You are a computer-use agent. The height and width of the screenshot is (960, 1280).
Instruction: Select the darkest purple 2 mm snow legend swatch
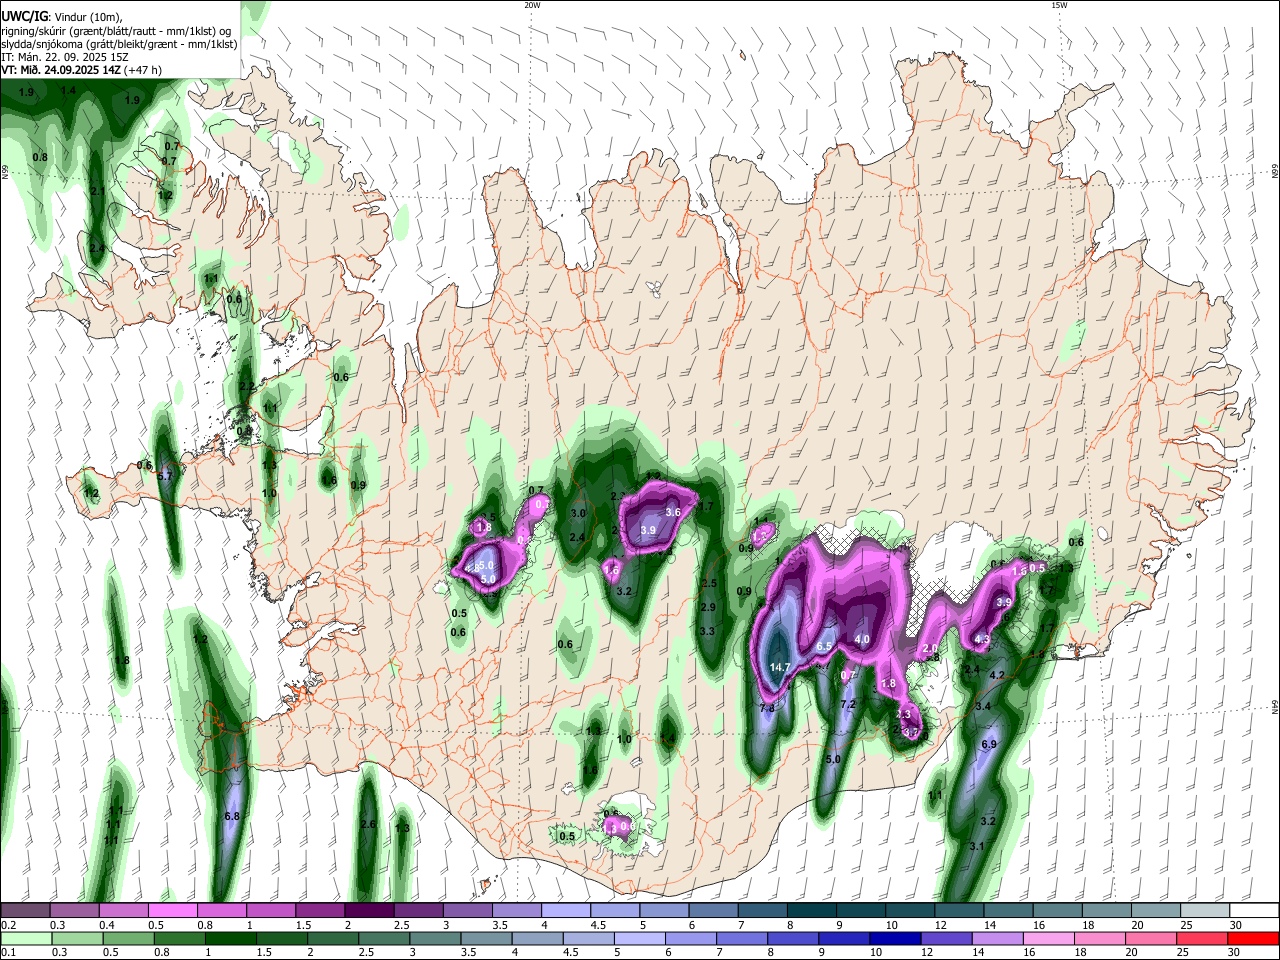[369, 911]
